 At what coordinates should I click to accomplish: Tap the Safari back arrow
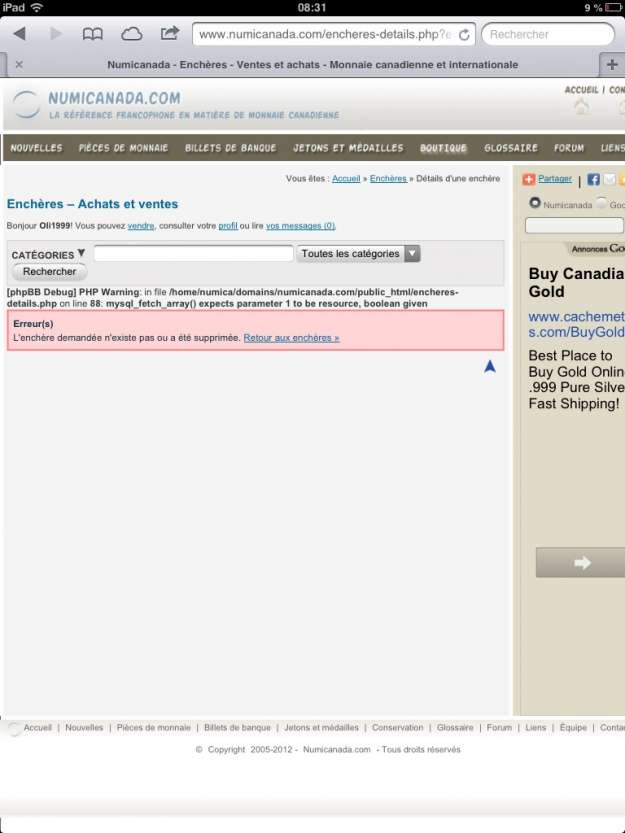(20, 34)
